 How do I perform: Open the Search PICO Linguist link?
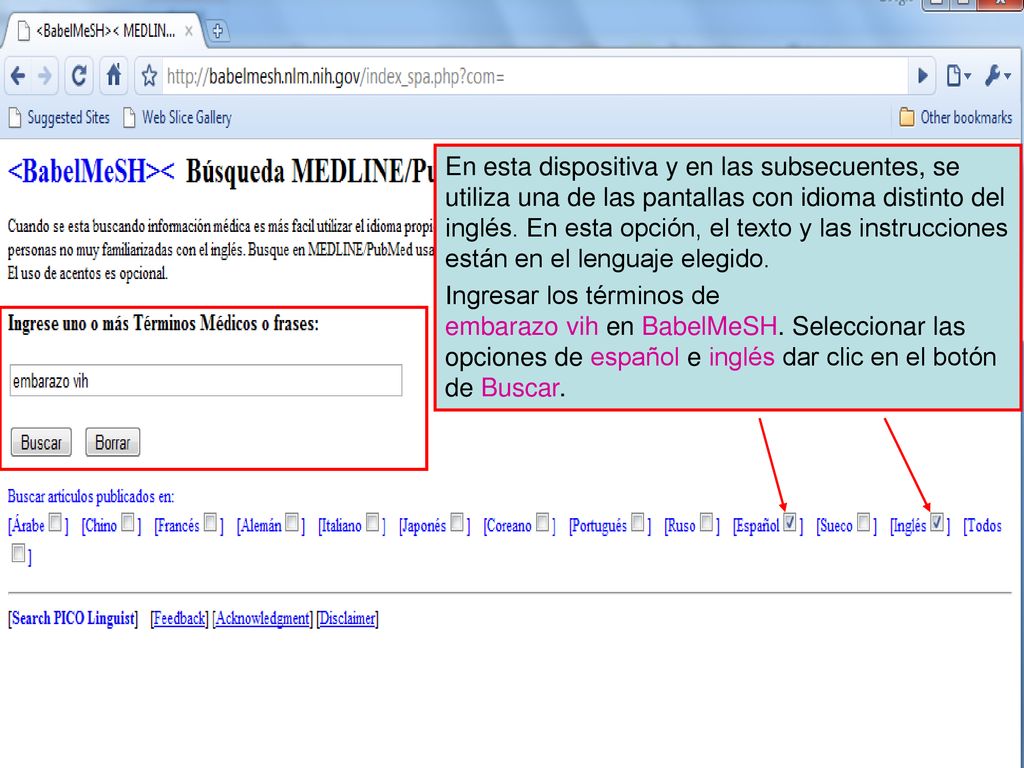[x=73, y=618]
